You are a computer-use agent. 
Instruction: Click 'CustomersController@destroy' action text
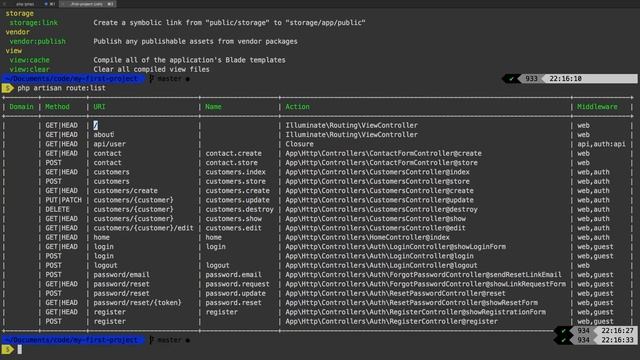pyautogui.click(x=423, y=210)
